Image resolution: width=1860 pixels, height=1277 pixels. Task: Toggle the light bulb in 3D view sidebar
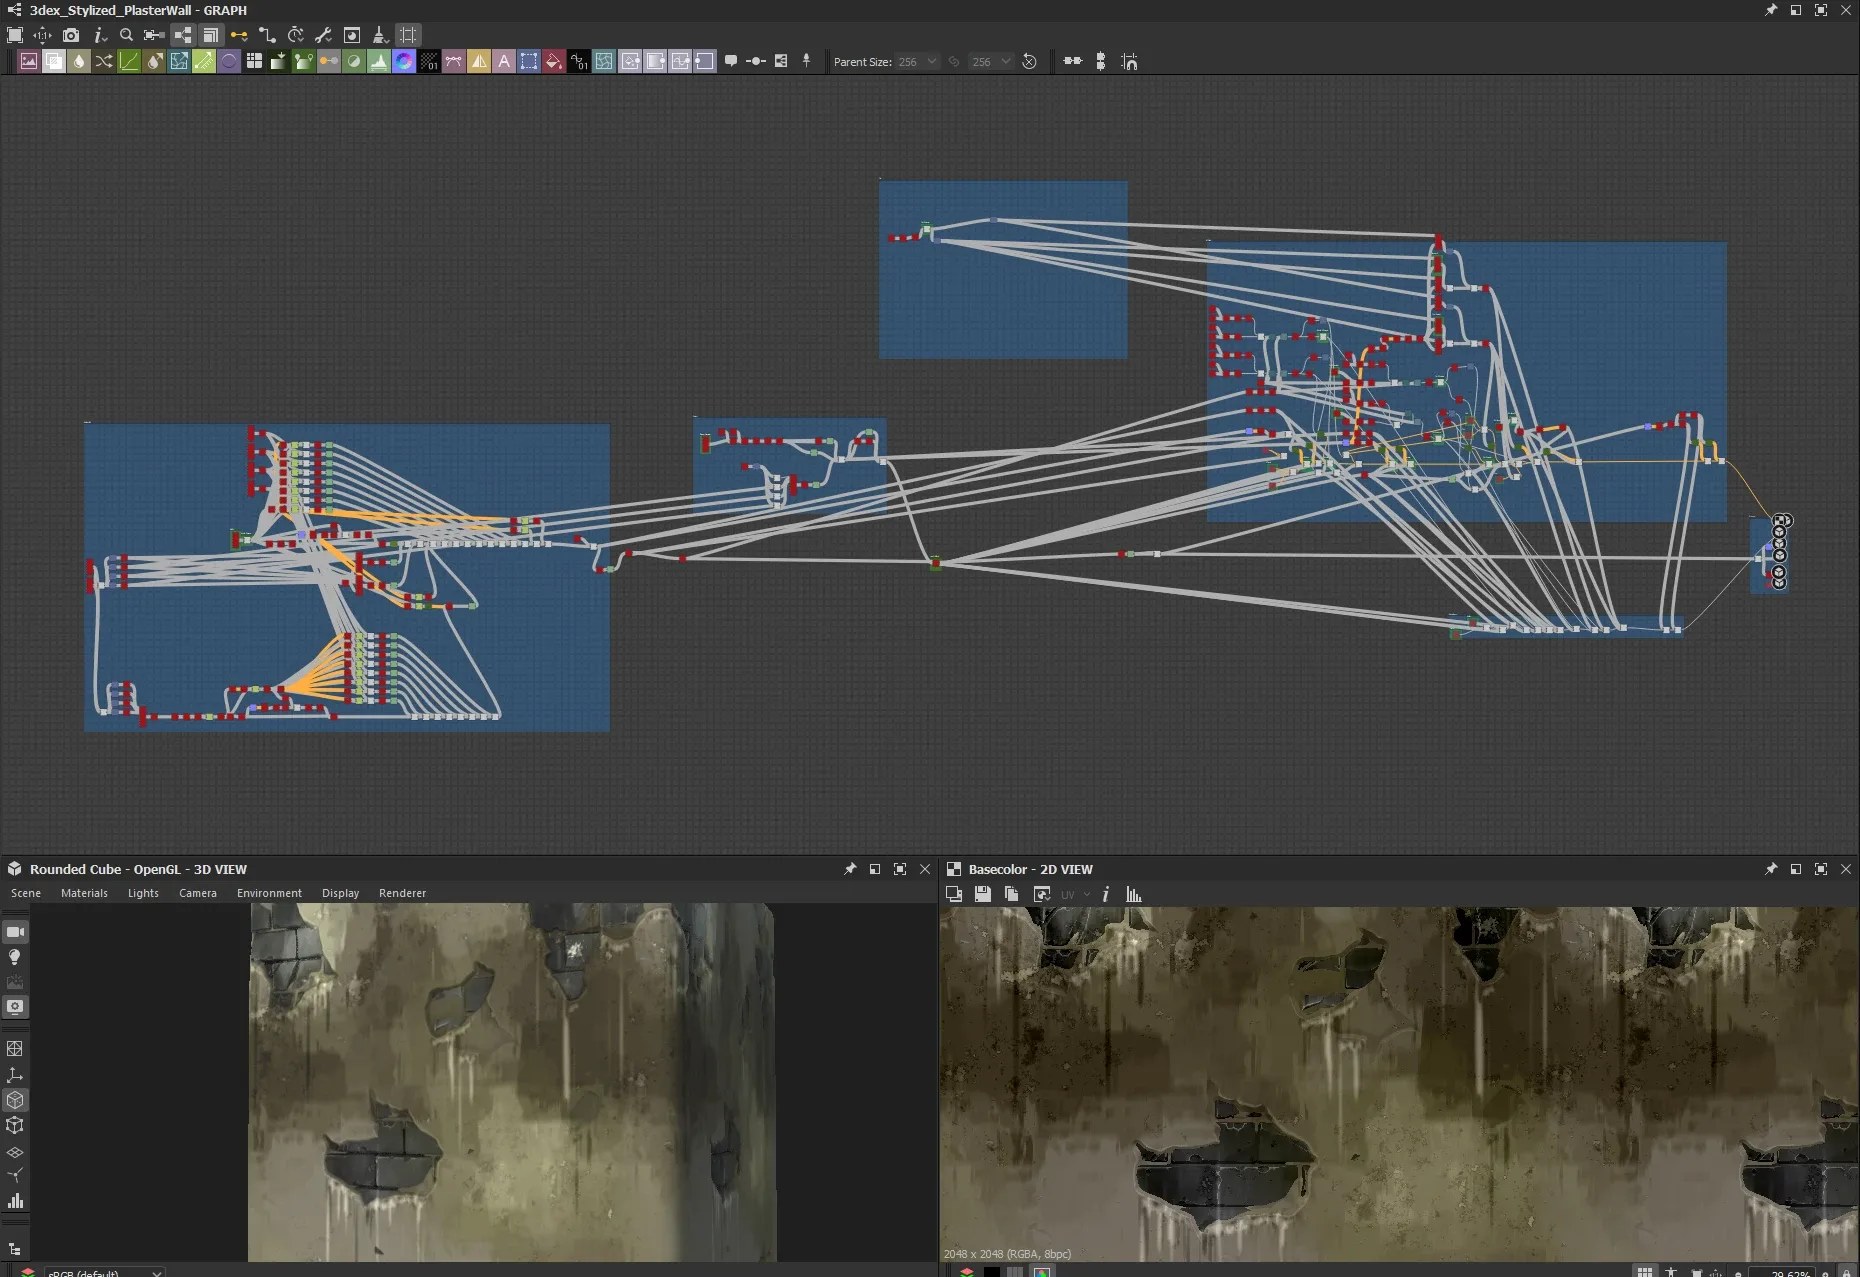pyautogui.click(x=15, y=957)
